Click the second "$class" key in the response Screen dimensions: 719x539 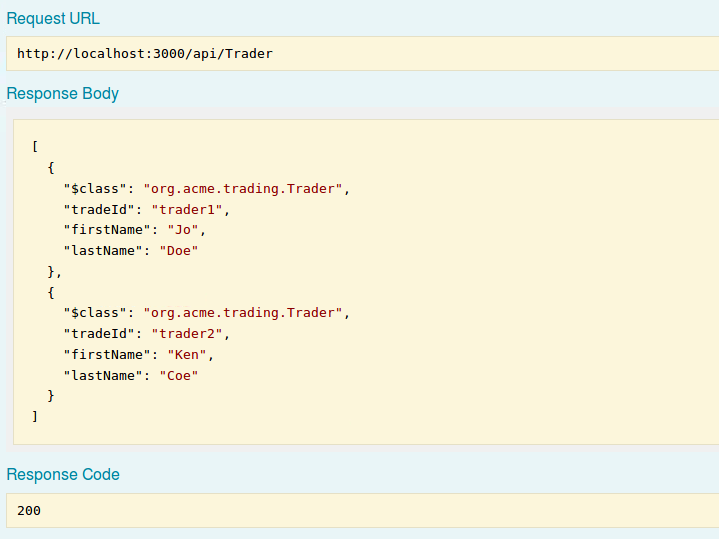[95, 312]
